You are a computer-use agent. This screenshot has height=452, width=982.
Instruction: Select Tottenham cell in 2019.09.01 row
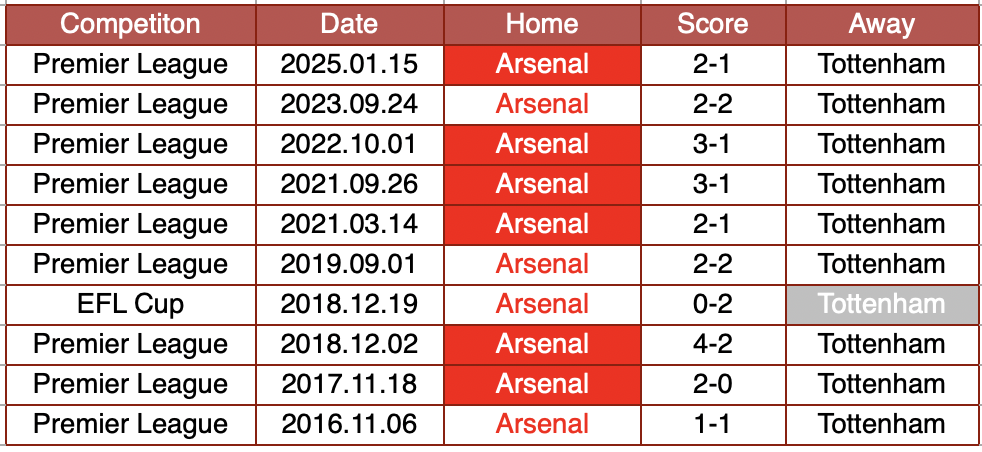tap(881, 264)
